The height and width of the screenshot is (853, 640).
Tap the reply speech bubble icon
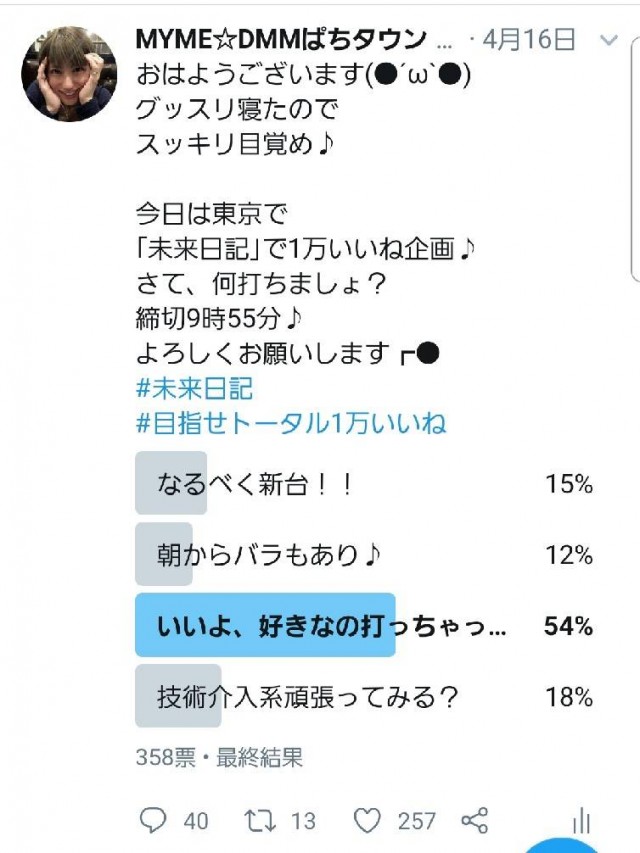153,821
